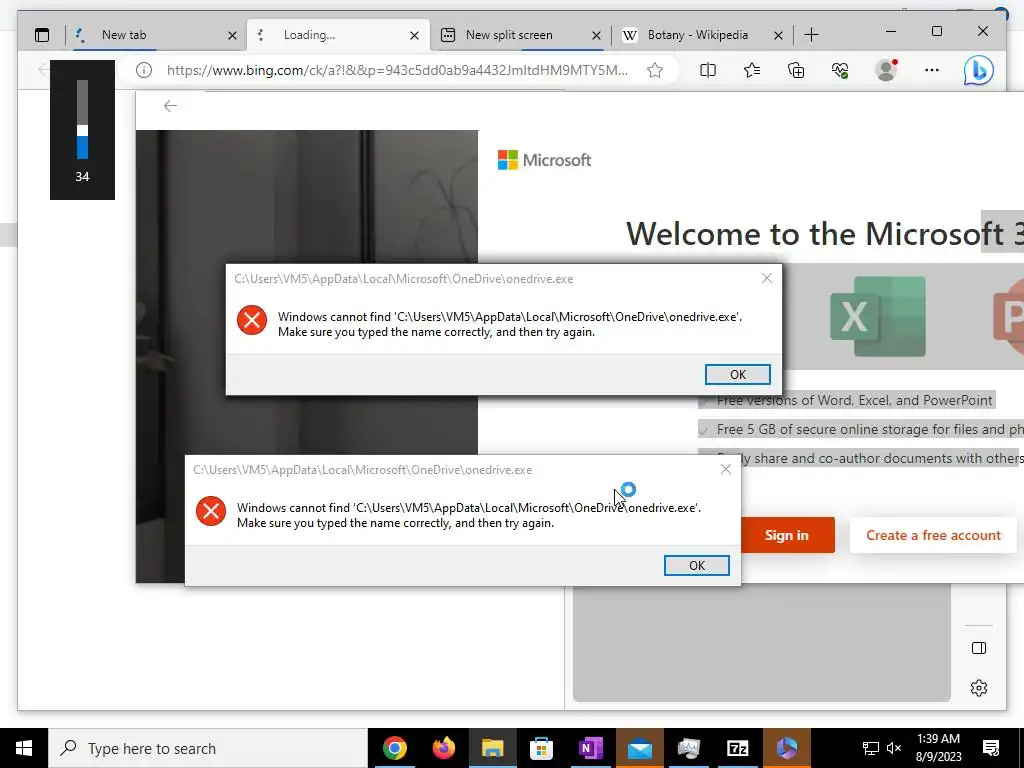
Task: Open the Botany - Wikipedia tab
Action: (703, 35)
